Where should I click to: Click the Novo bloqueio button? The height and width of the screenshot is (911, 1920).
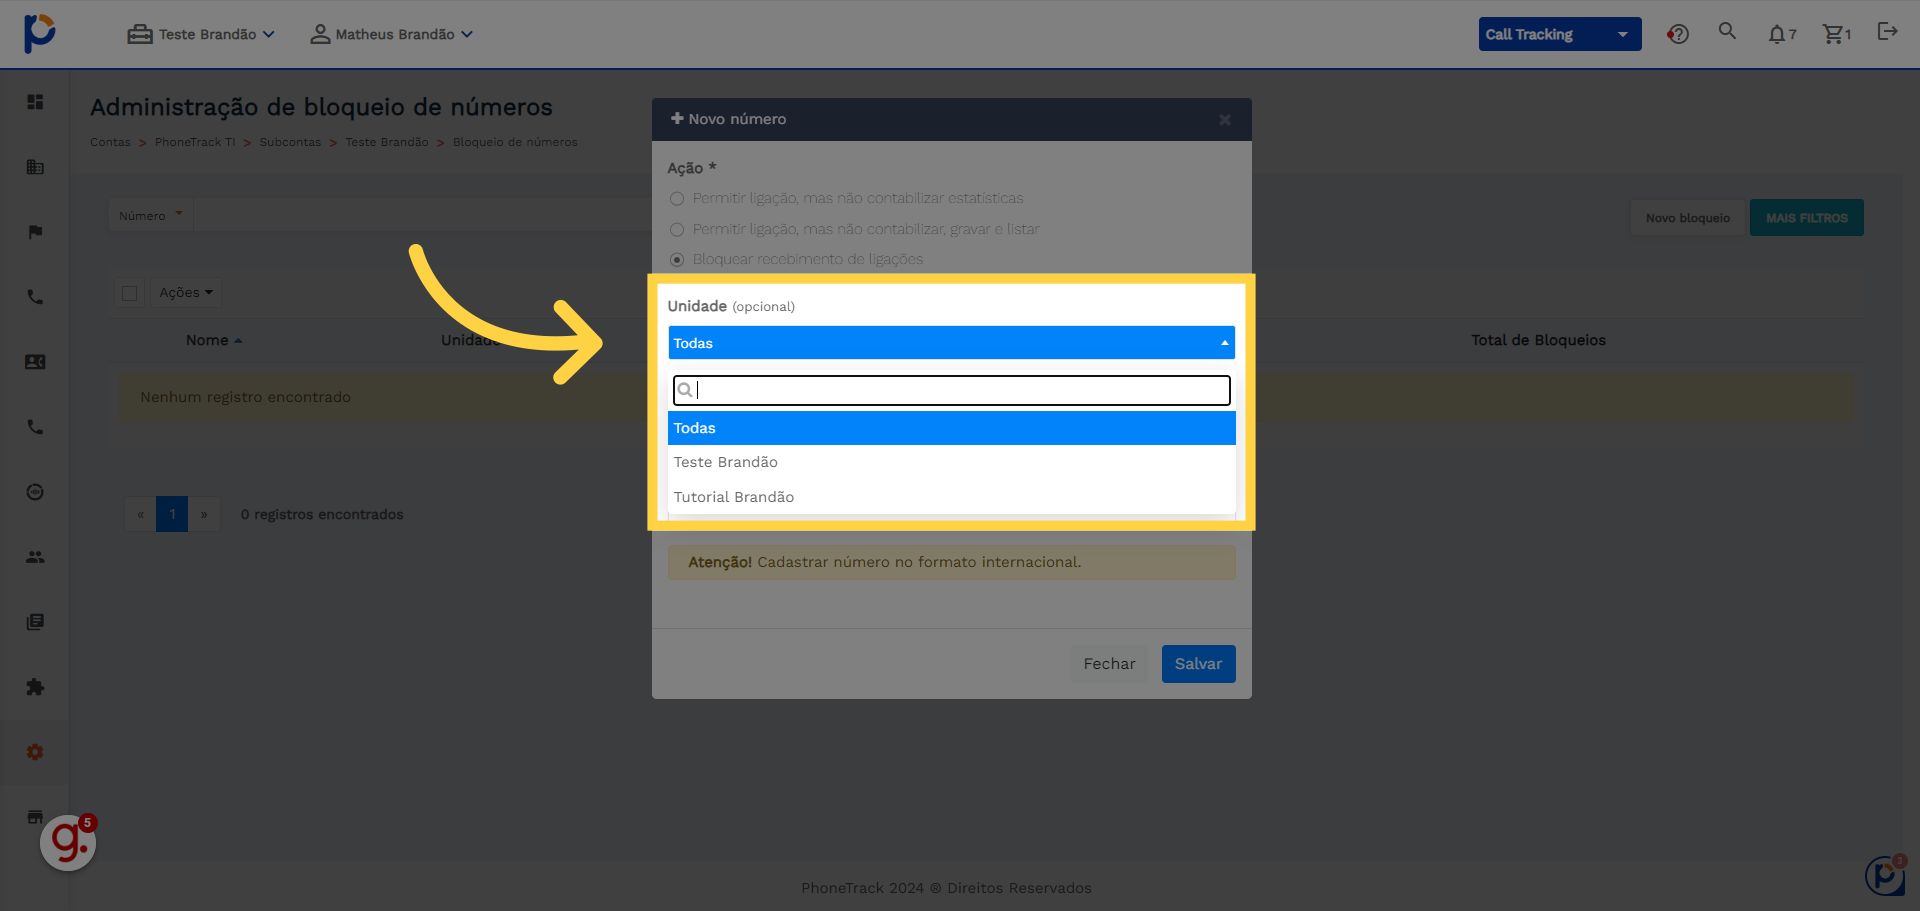tap(1688, 218)
